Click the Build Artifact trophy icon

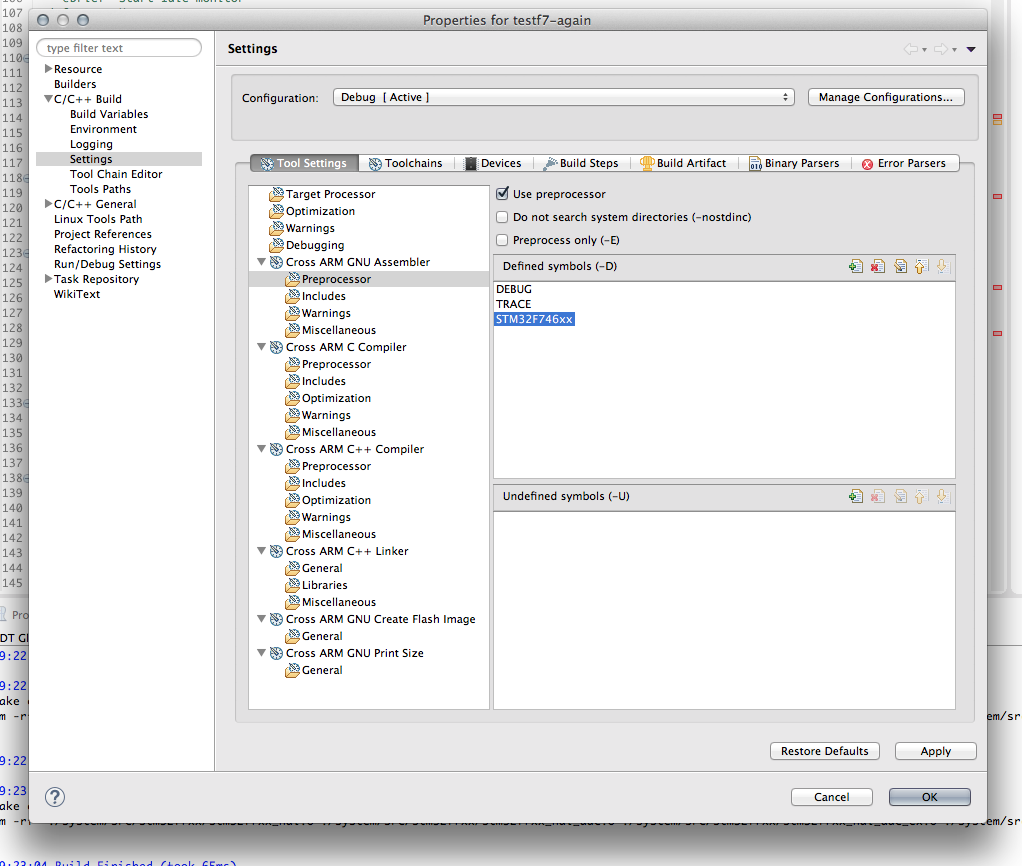click(x=647, y=164)
